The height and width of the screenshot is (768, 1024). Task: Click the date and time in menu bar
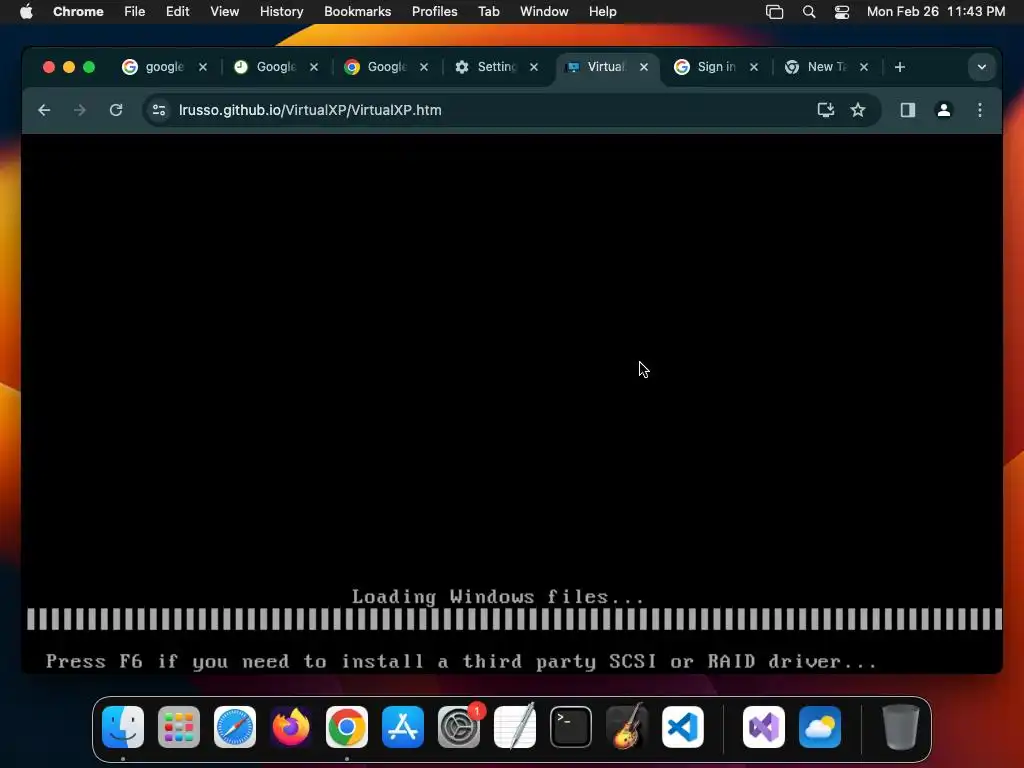(936, 12)
